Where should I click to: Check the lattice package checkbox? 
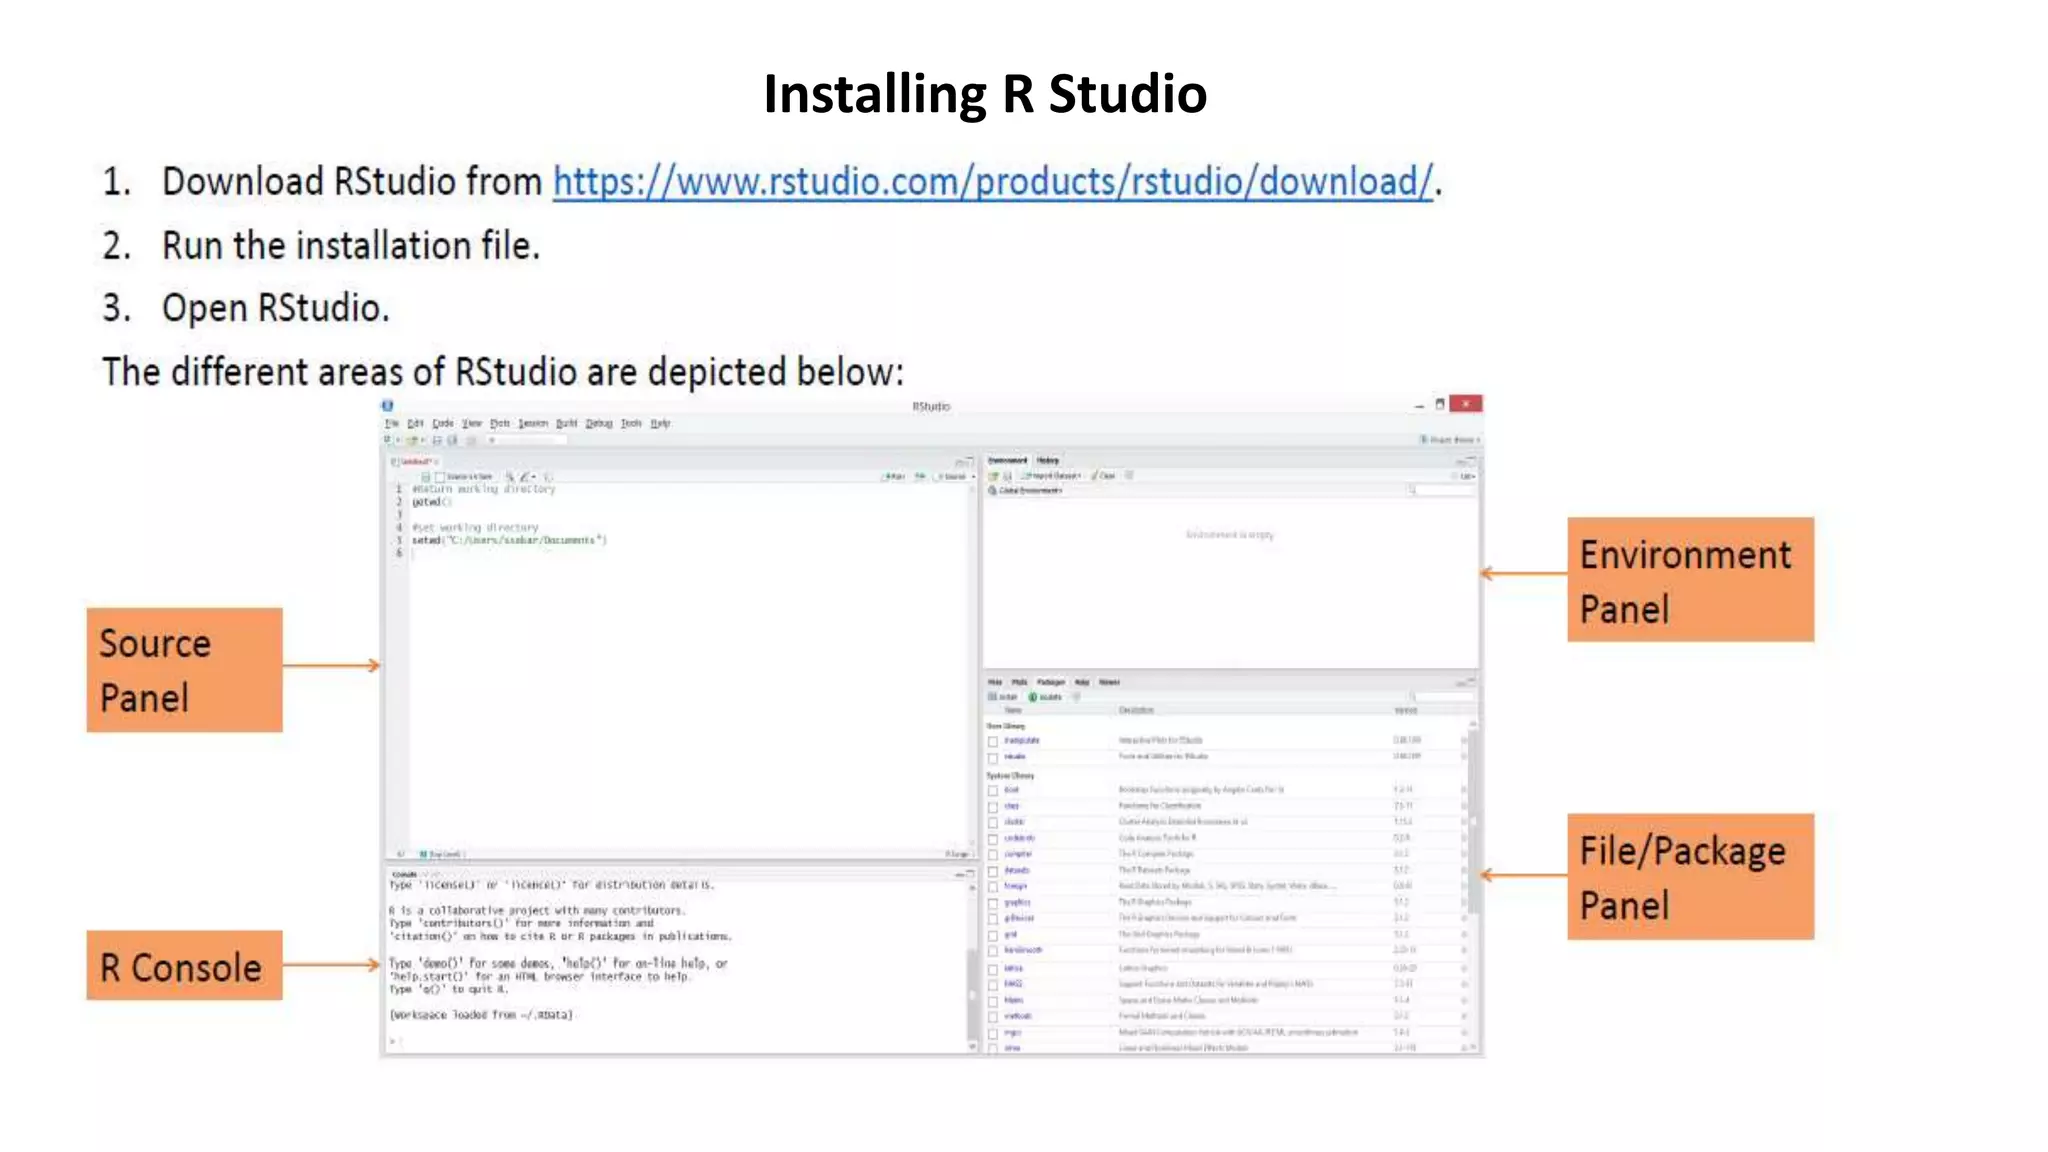993,968
